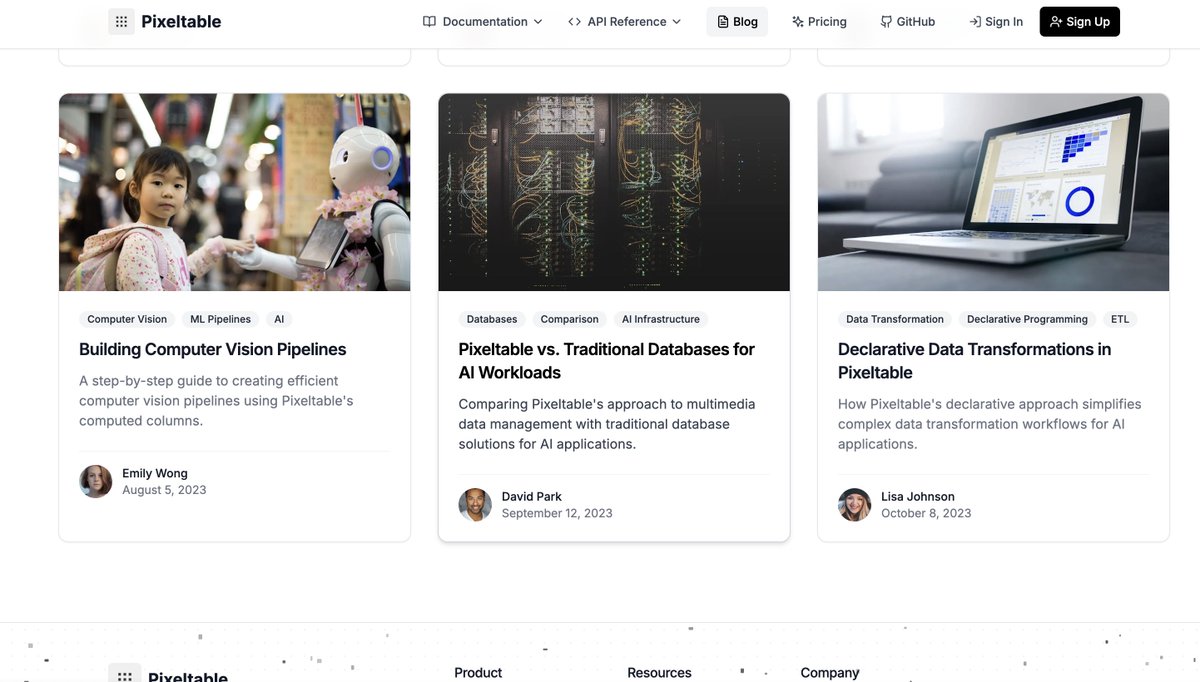Click the date September 12, 2023

point(557,514)
